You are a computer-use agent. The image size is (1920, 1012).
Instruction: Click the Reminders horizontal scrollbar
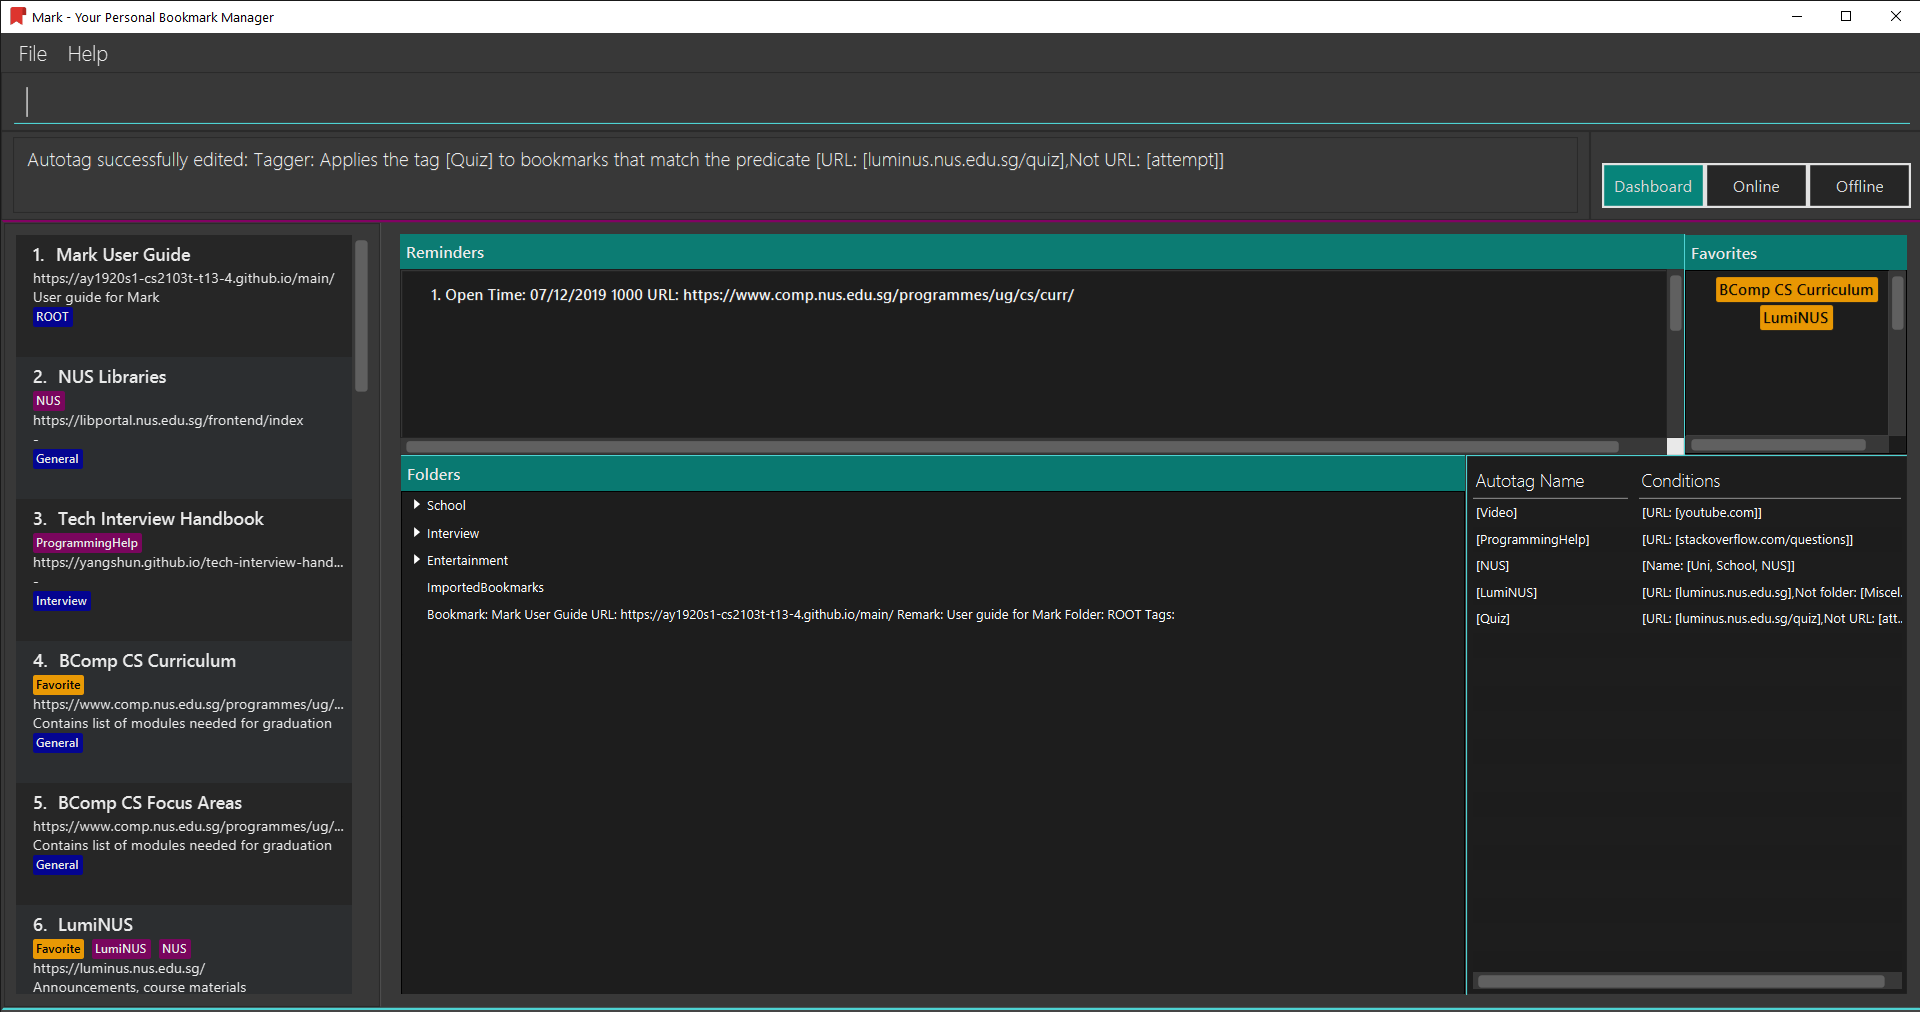click(1012, 447)
